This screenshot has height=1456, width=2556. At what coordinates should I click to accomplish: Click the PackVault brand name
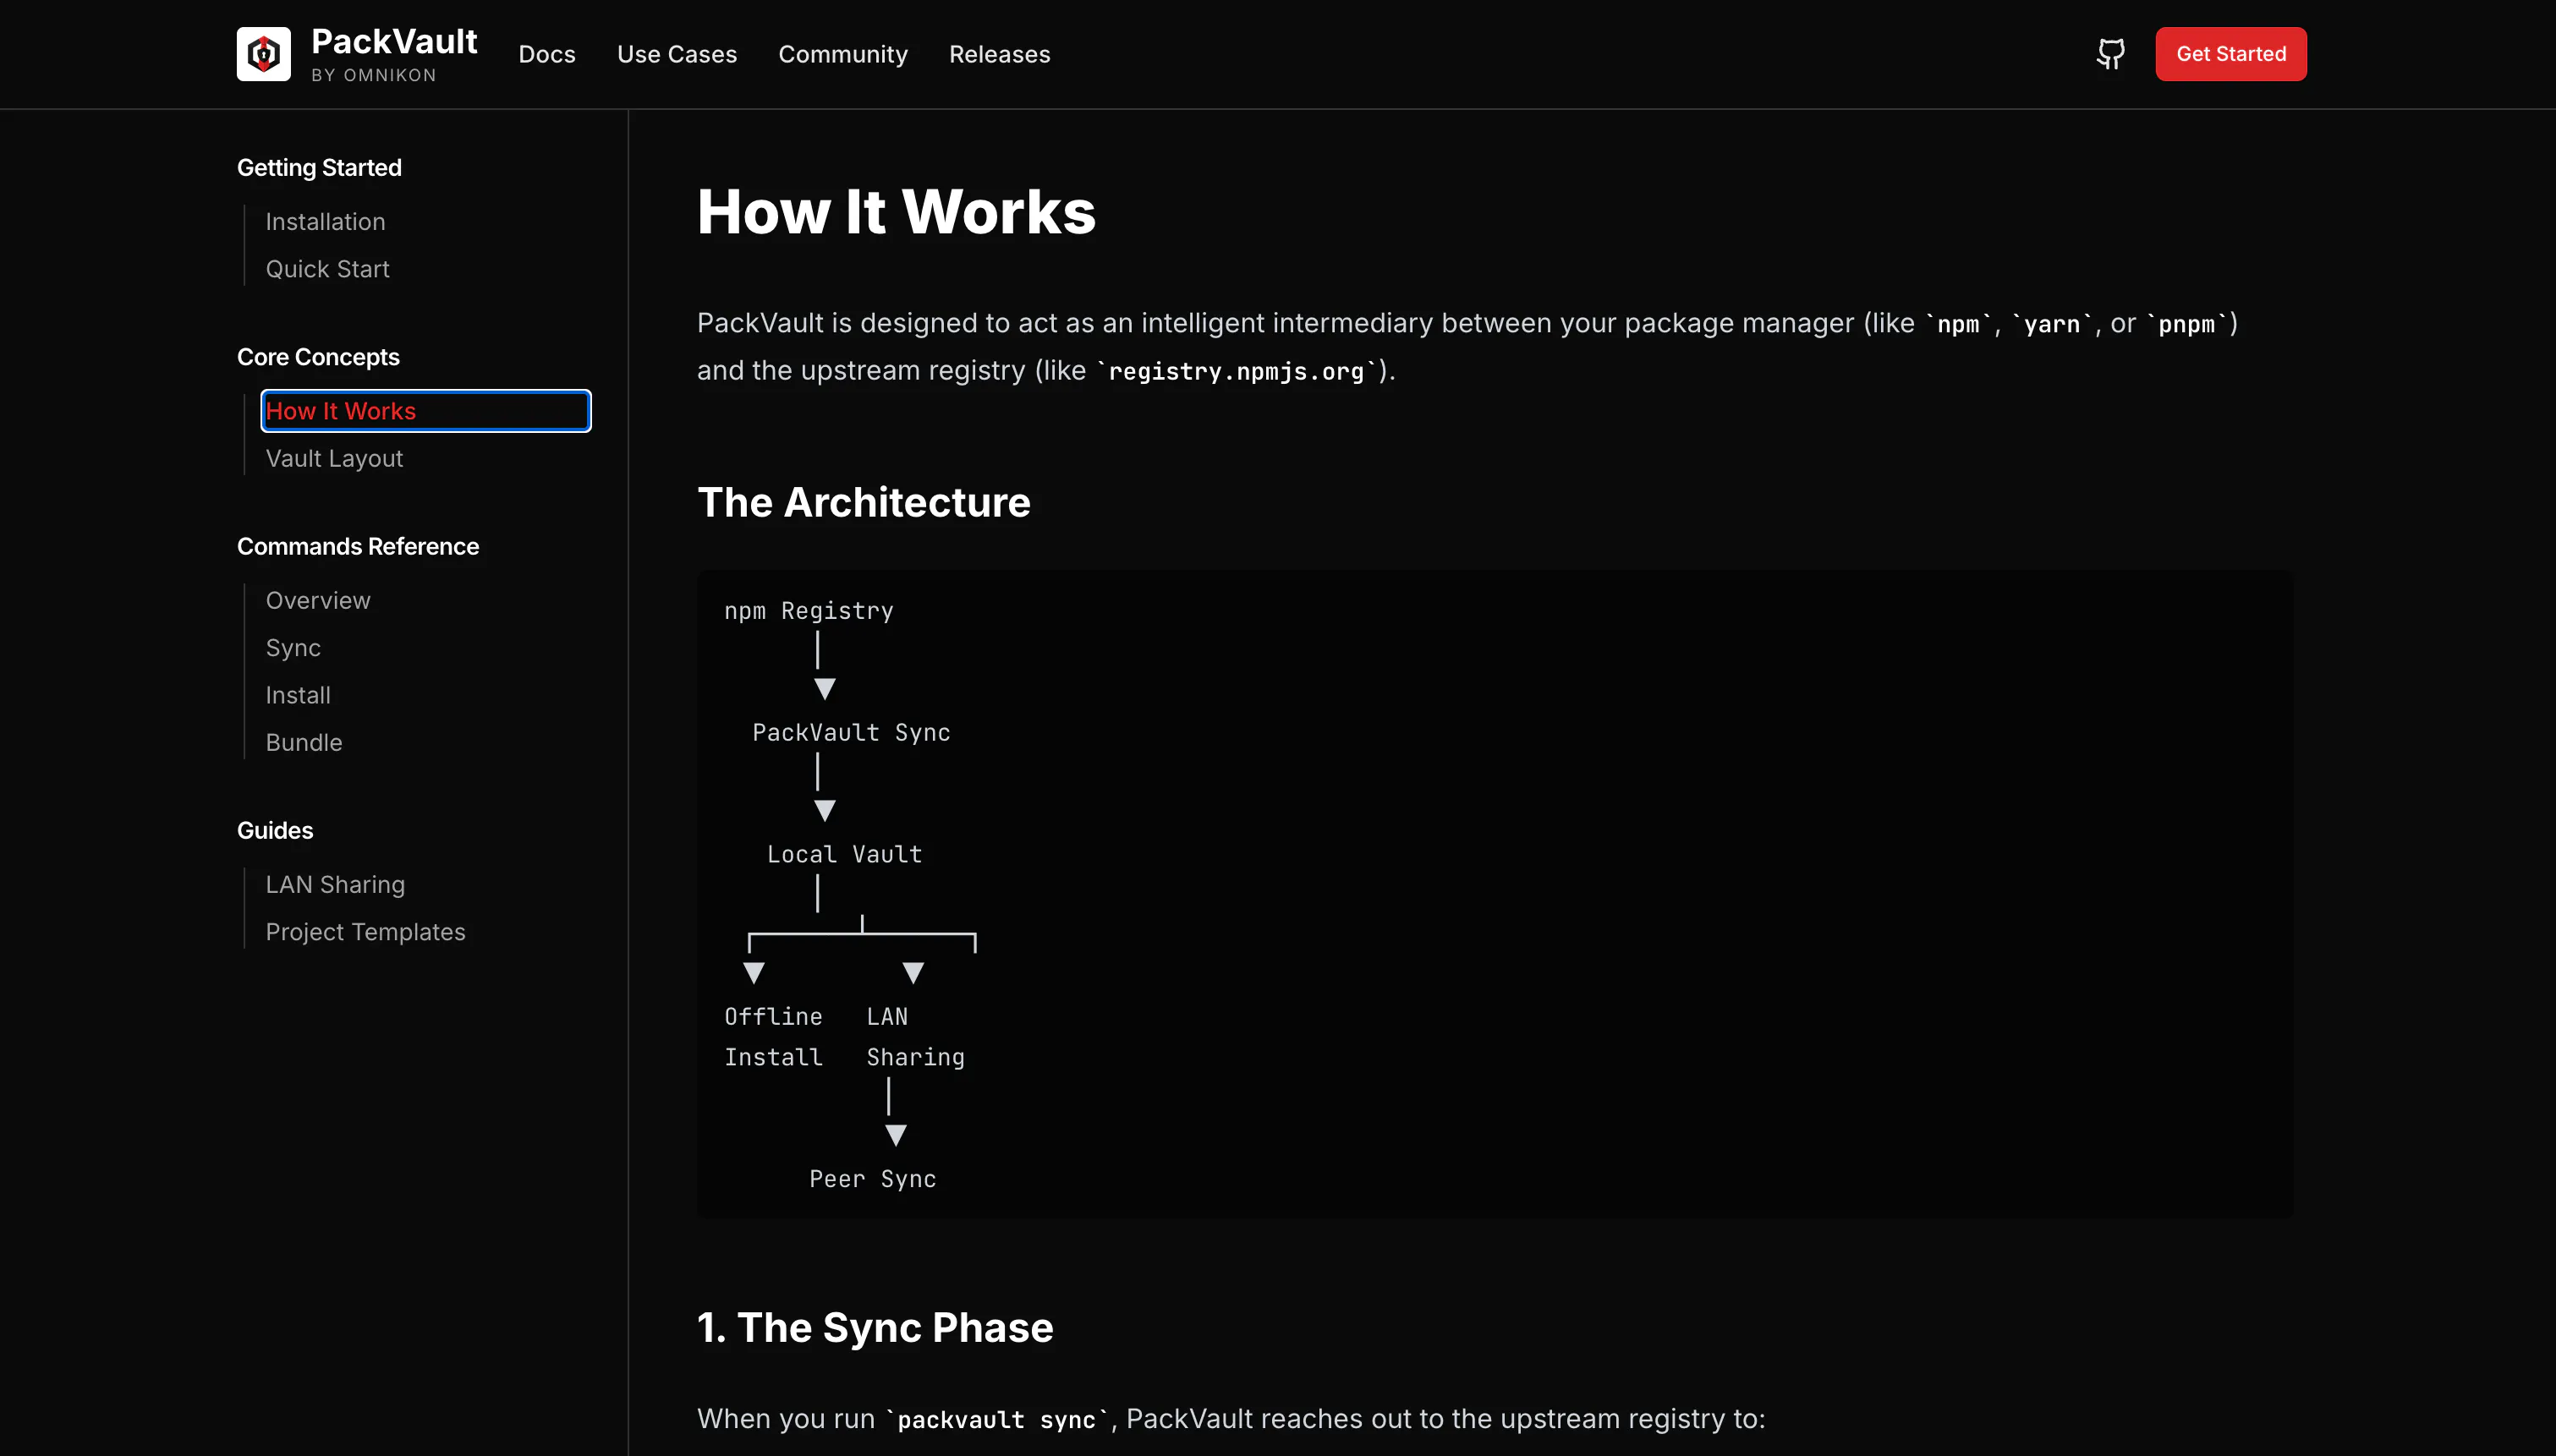[394, 42]
